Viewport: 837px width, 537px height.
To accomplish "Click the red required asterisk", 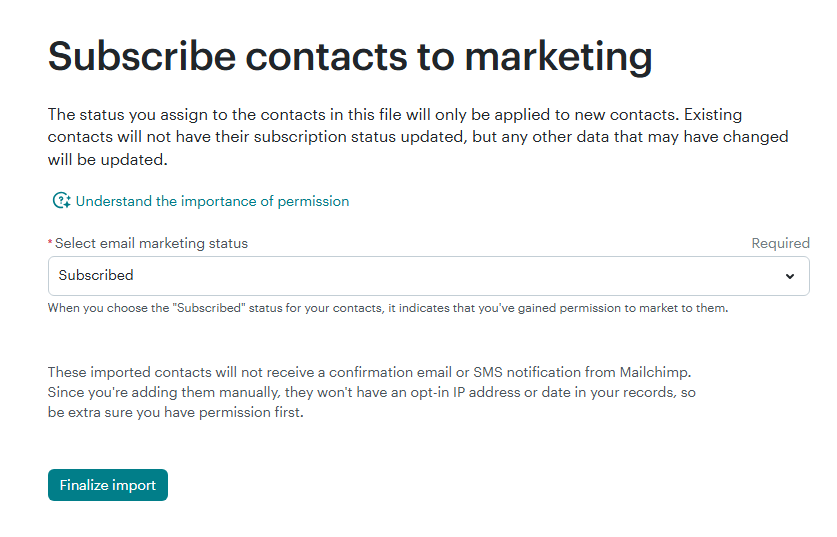I will (50, 243).
